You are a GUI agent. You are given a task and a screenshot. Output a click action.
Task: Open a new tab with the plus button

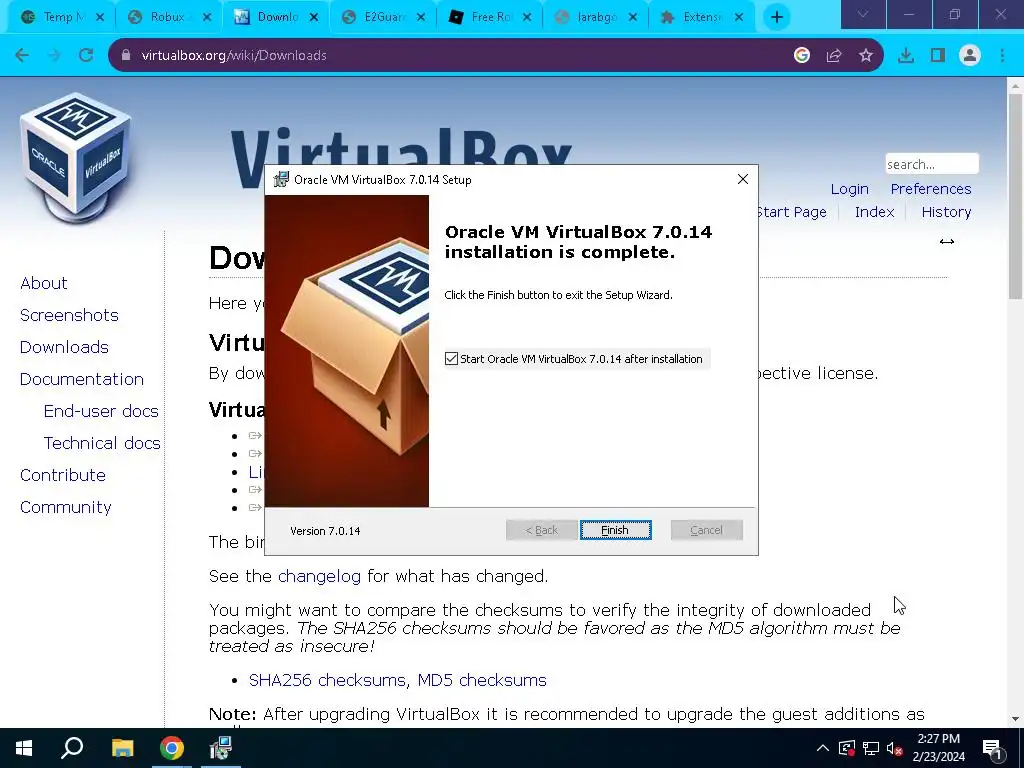776,17
